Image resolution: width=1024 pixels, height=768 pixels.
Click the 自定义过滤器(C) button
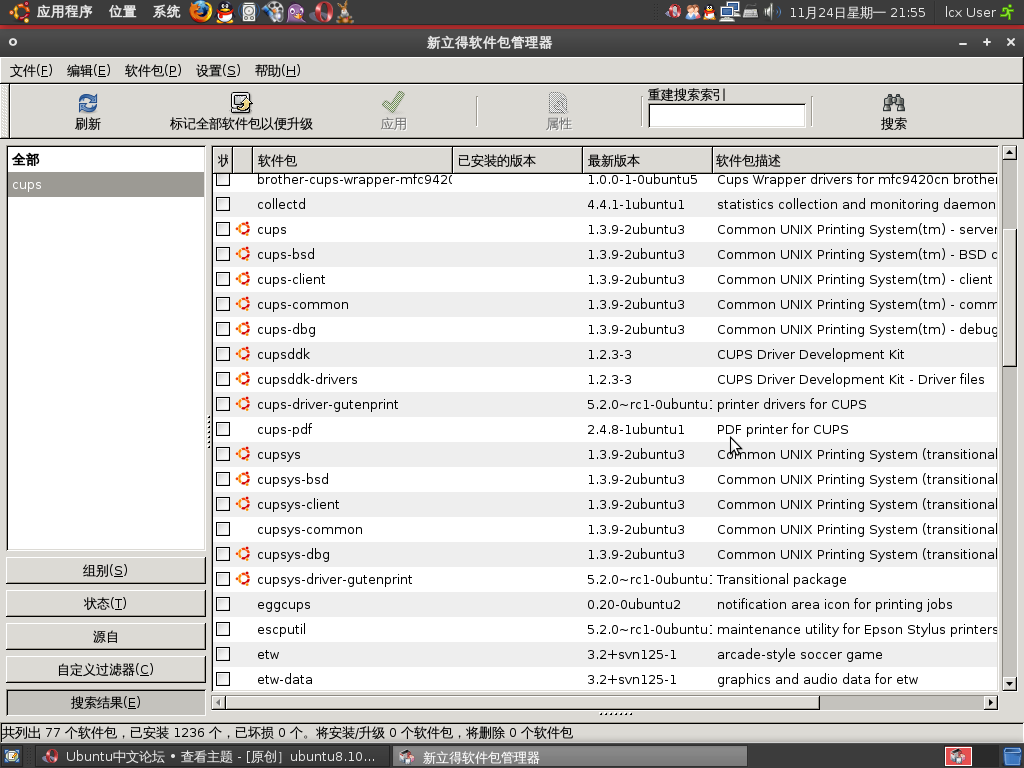(x=106, y=669)
